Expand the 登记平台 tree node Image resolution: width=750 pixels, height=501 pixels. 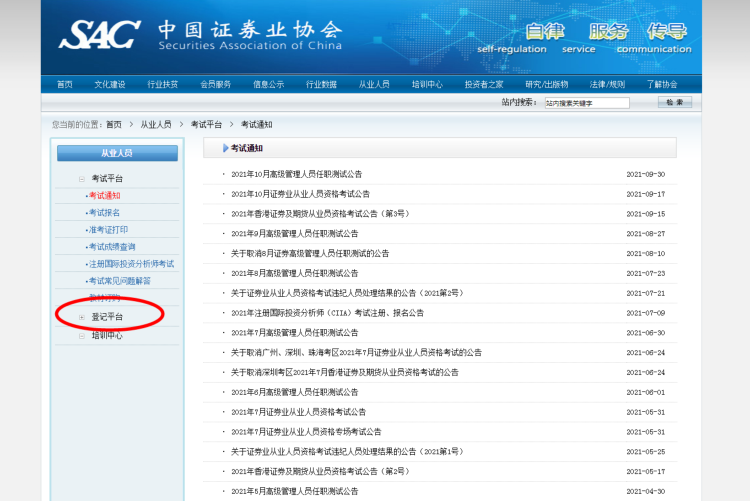(82, 317)
